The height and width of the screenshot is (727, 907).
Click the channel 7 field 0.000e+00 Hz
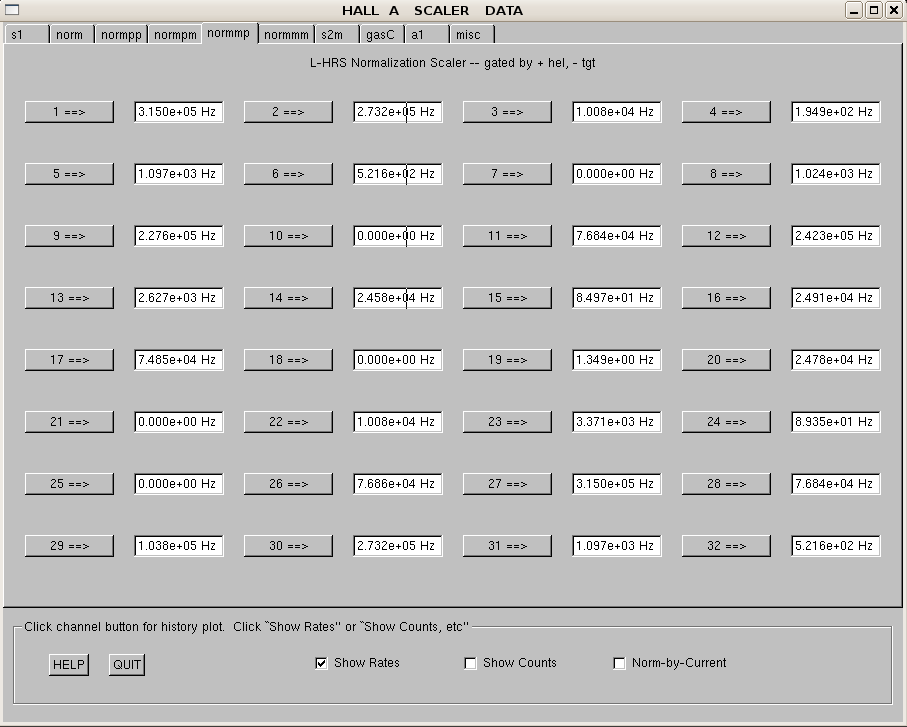pos(617,174)
